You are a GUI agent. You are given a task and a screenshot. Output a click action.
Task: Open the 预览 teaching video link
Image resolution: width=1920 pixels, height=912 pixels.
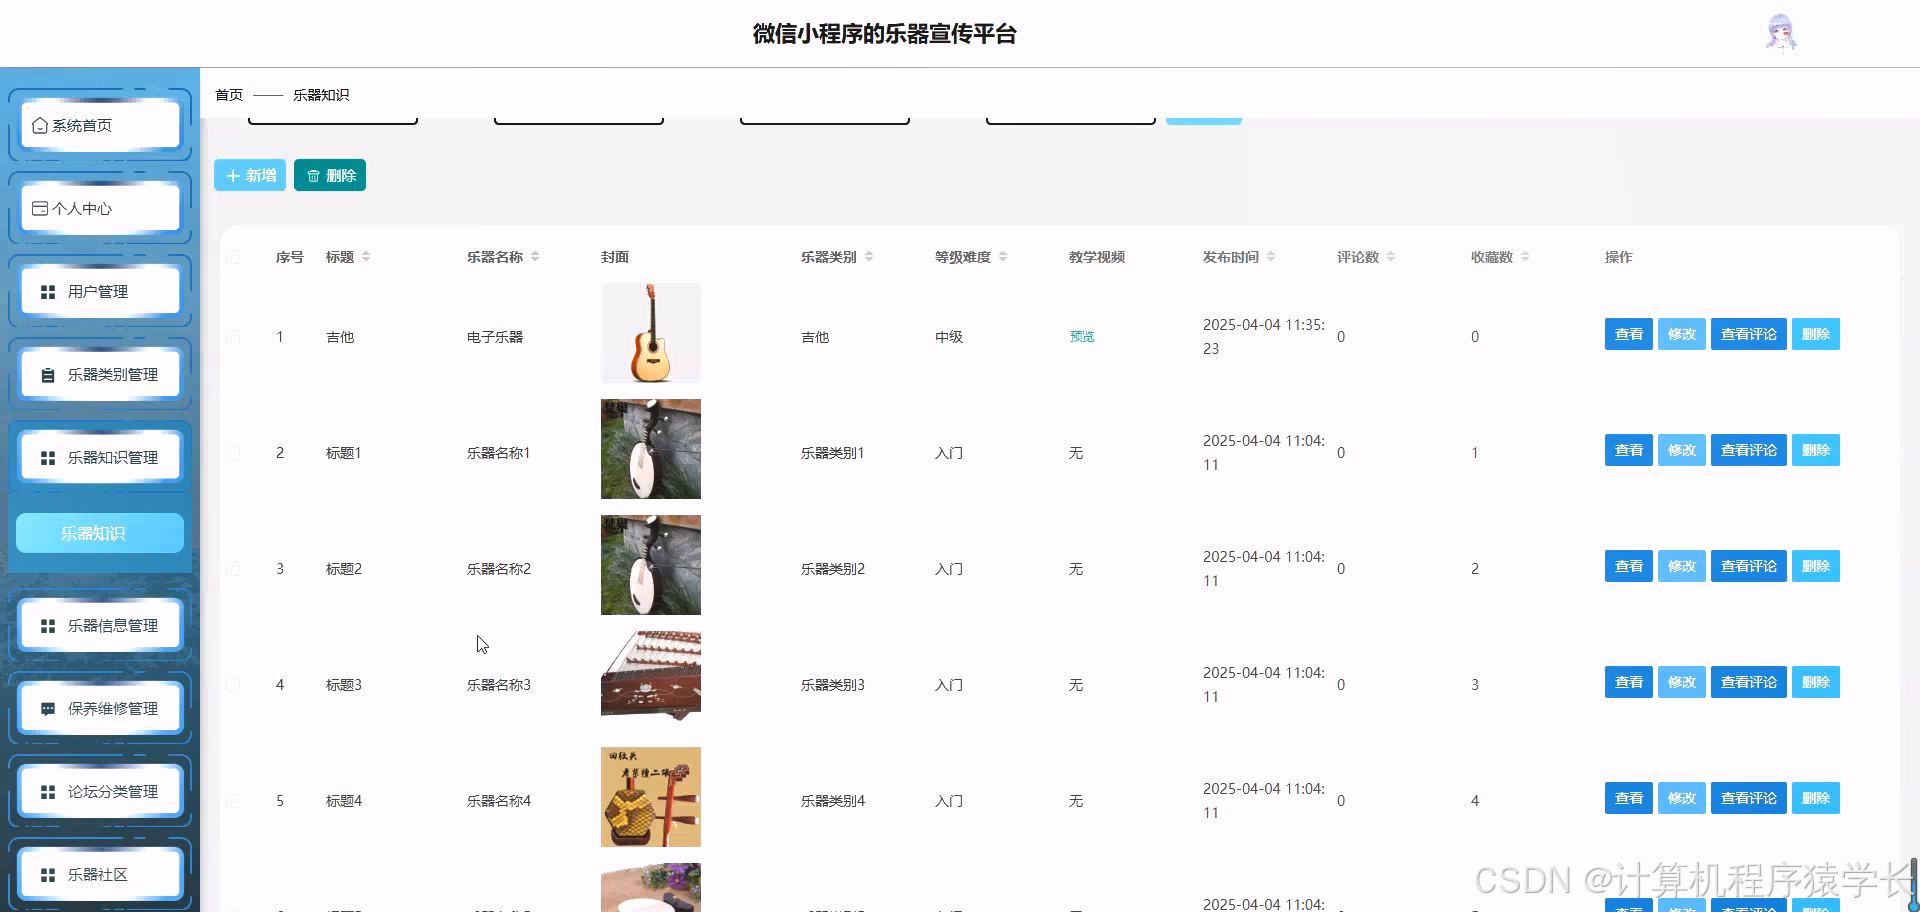[1082, 337]
